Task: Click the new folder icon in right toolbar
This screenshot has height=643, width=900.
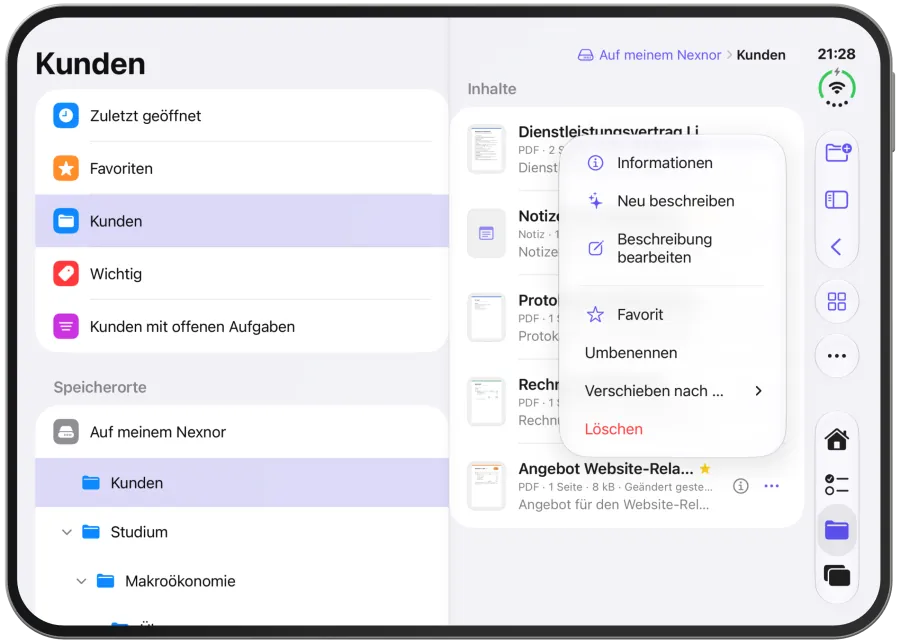Action: (837, 153)
